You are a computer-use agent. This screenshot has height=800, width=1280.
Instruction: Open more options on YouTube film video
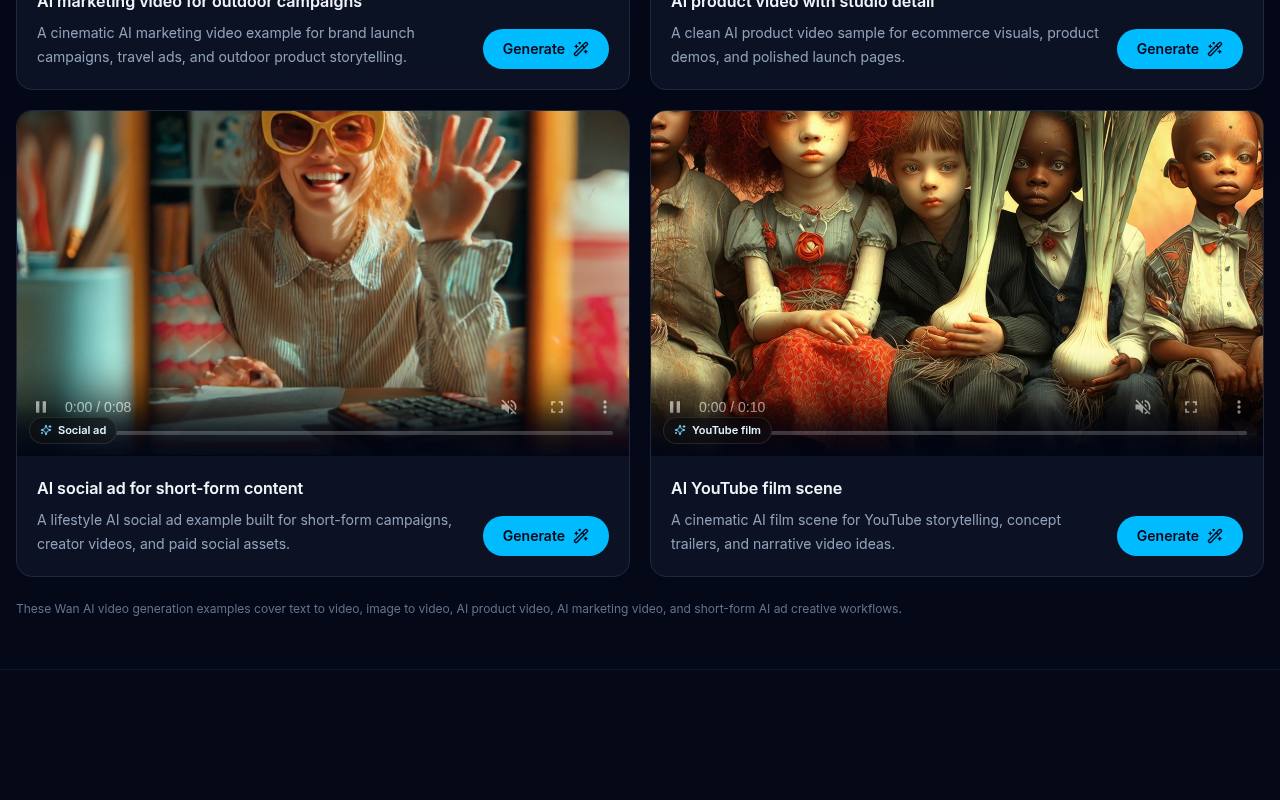(x=1239, y=407)
